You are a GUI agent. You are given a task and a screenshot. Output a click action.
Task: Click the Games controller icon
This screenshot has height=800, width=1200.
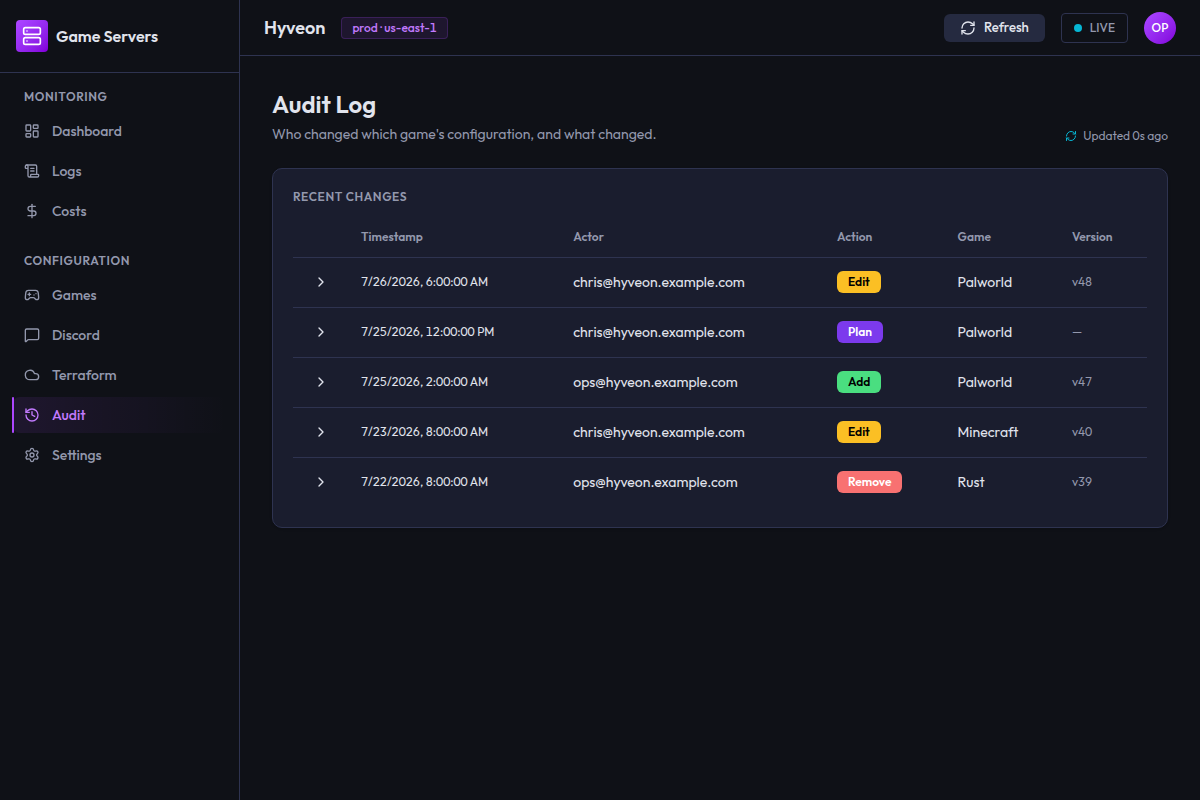pyautogui.click(x=32, y=295)
